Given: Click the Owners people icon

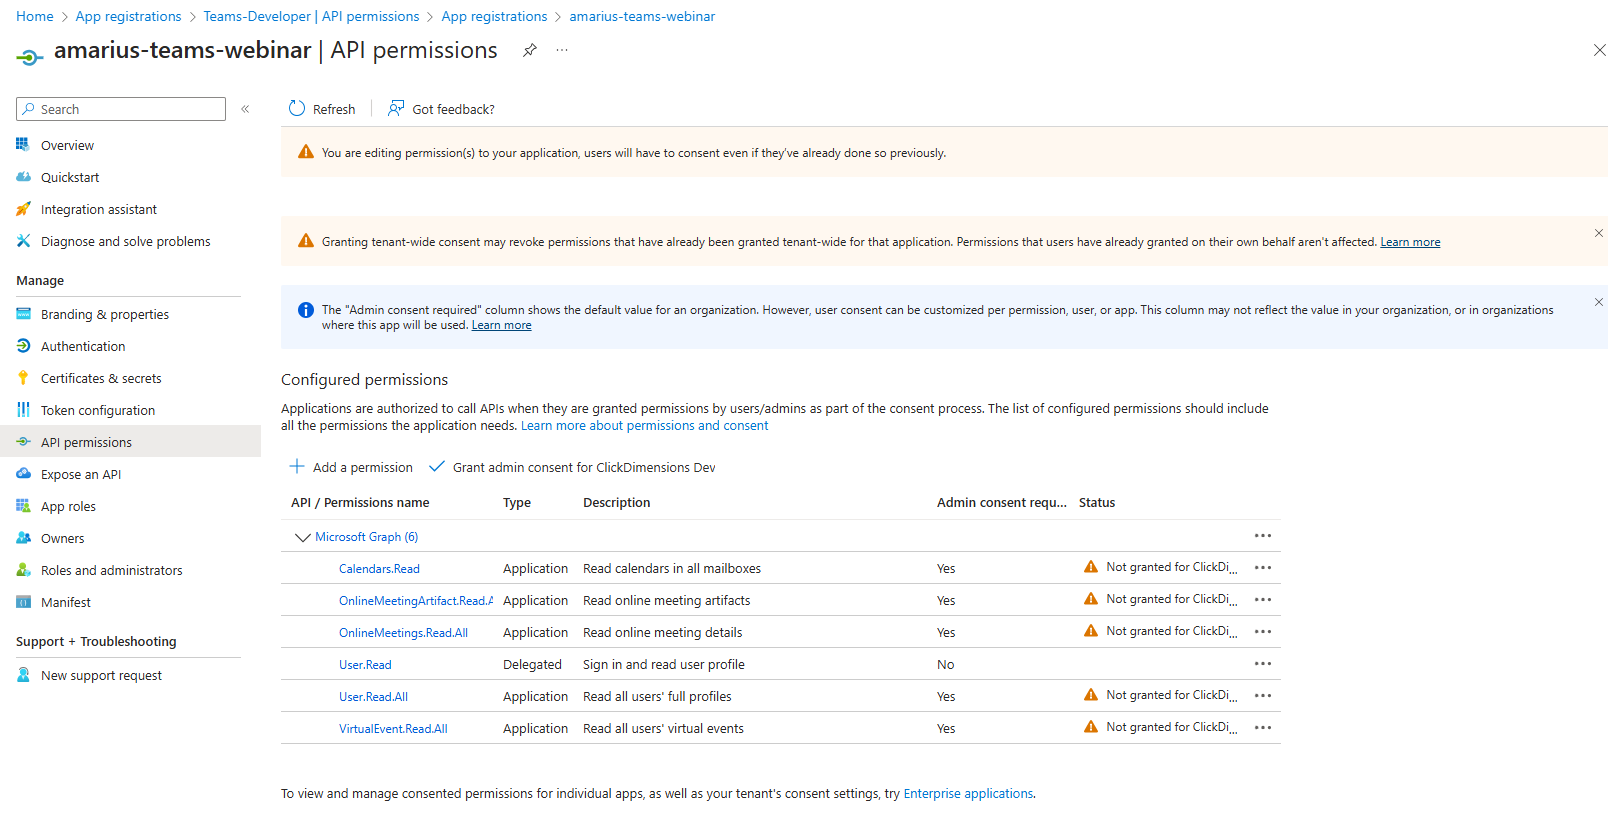Looking at the screenshot, I should pyautogui.click(x=23, y=537).
